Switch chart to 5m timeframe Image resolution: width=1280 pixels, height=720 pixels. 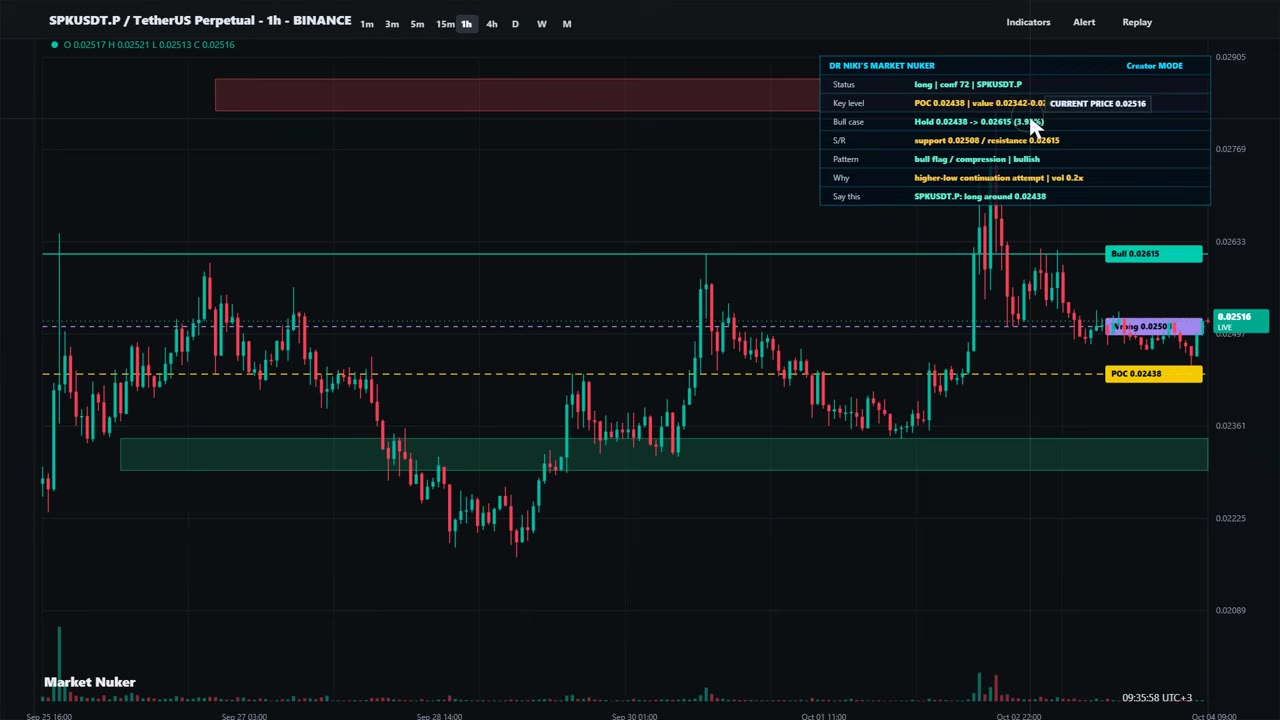pos(417,24)
